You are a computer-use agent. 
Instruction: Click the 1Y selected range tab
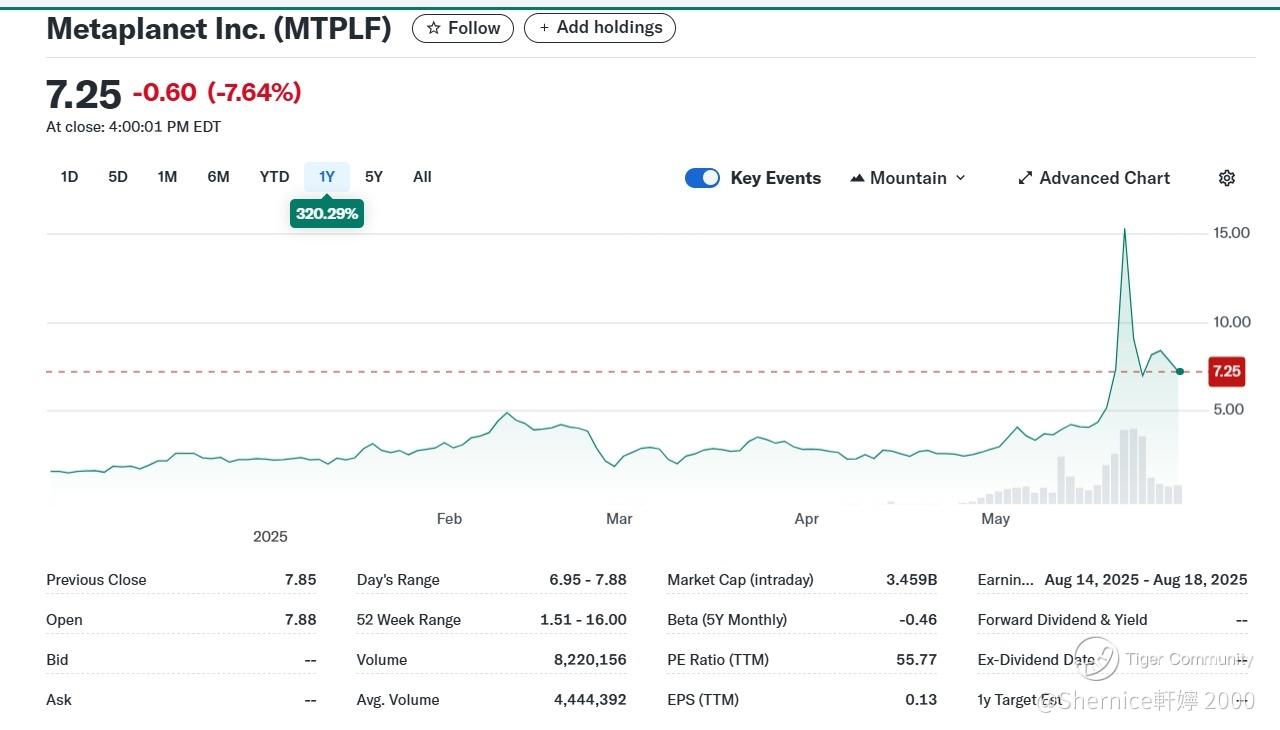point(327,177)
